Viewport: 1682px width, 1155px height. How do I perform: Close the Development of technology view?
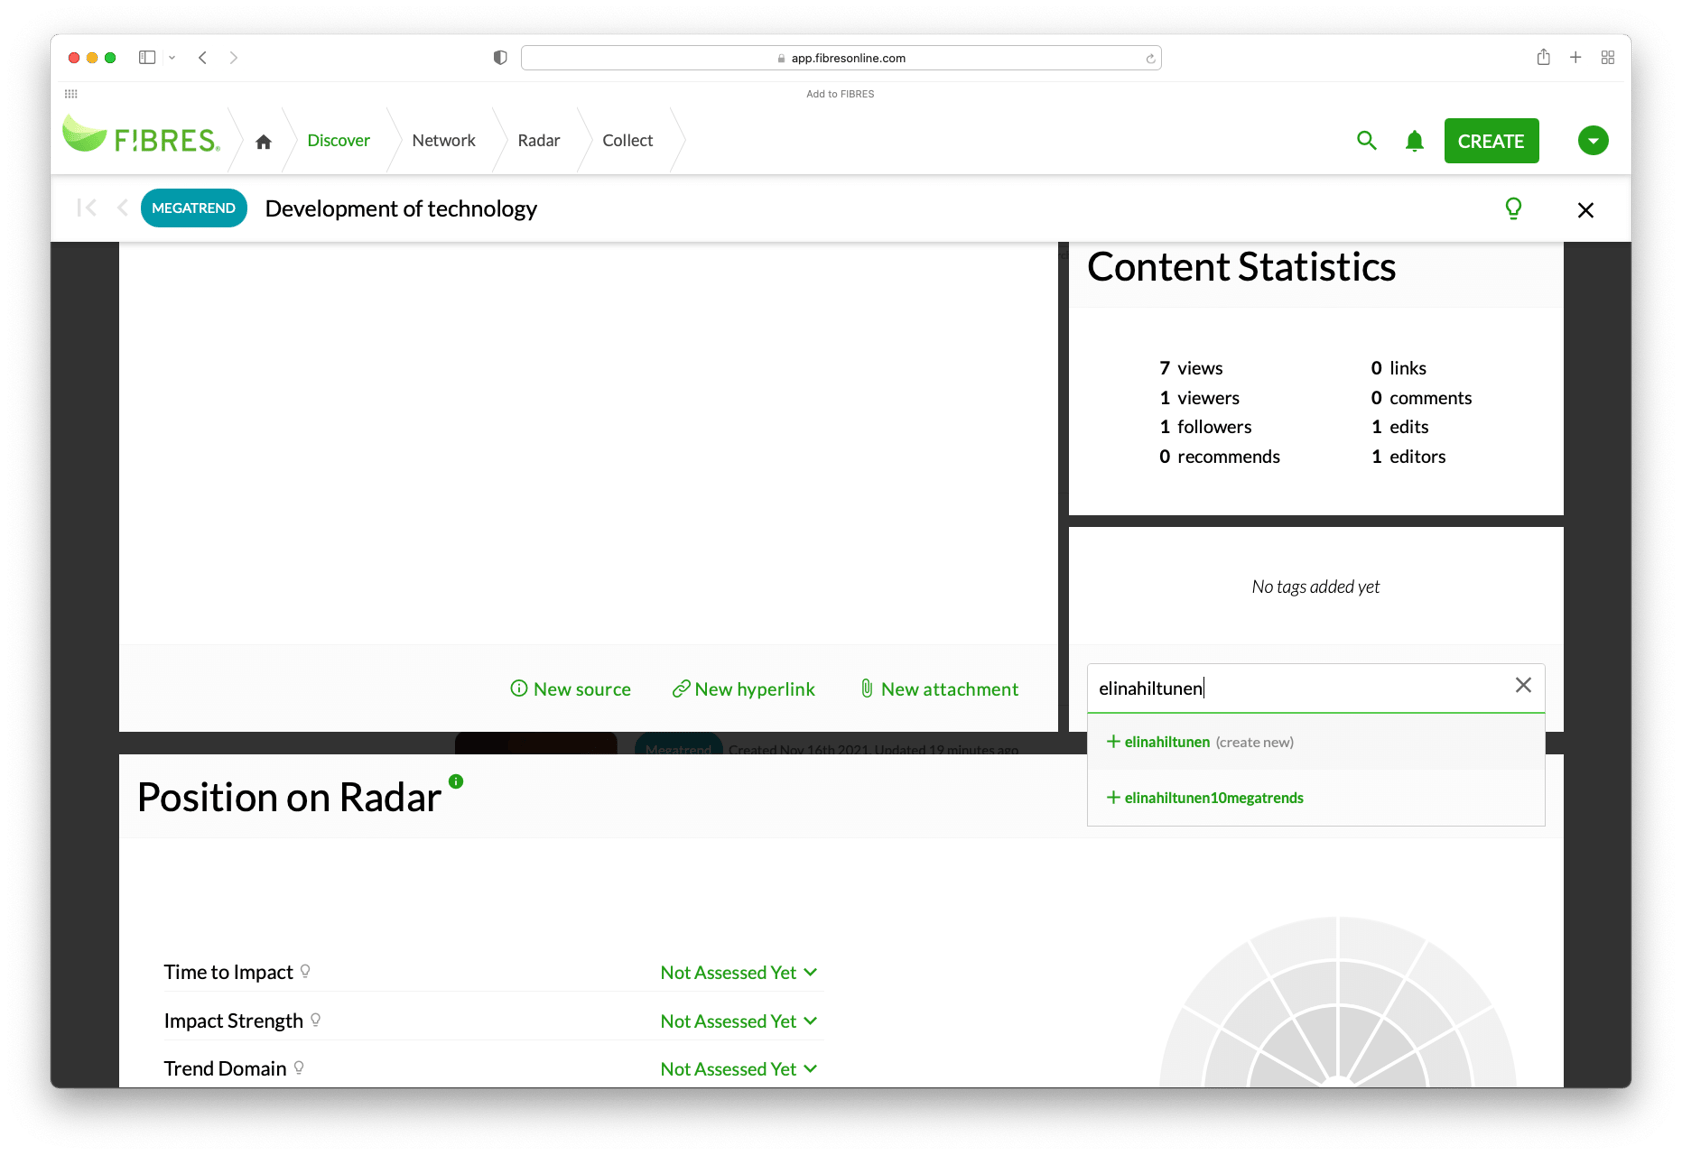point(1585,210)
